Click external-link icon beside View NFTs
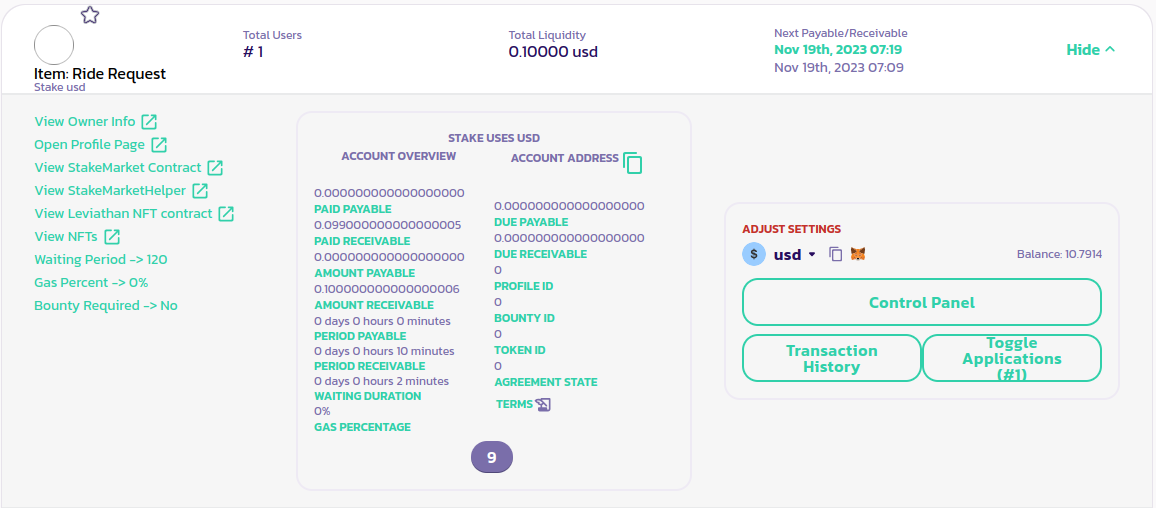 pos(113,237)
